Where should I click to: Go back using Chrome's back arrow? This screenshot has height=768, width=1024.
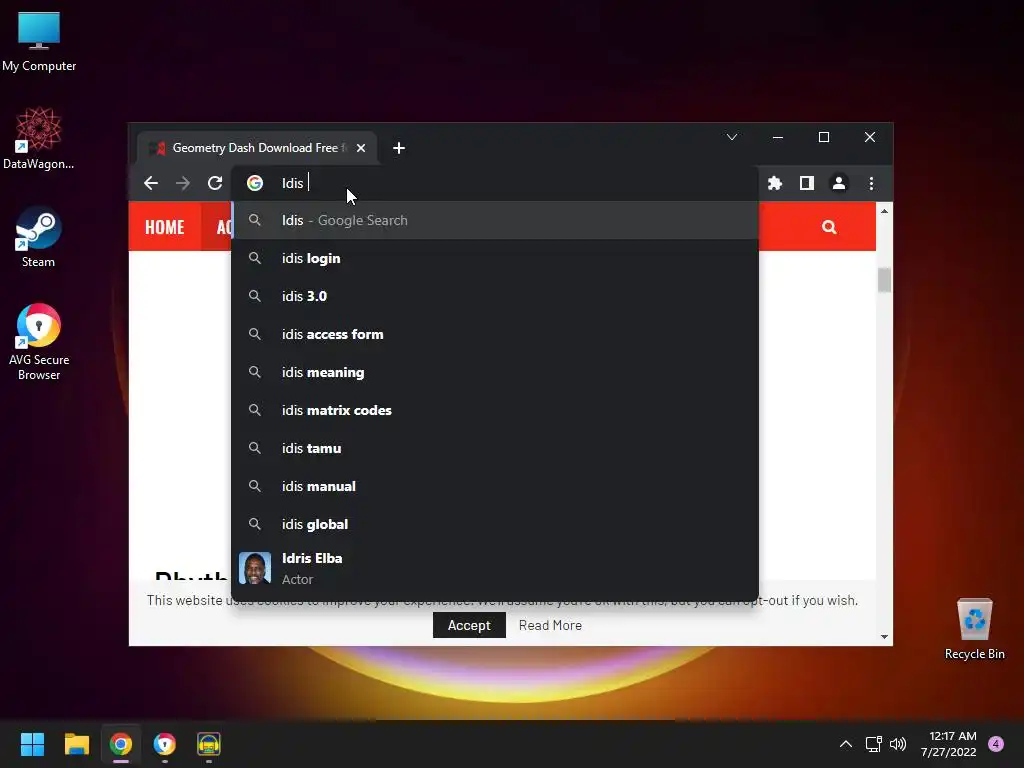pos(151,184)
